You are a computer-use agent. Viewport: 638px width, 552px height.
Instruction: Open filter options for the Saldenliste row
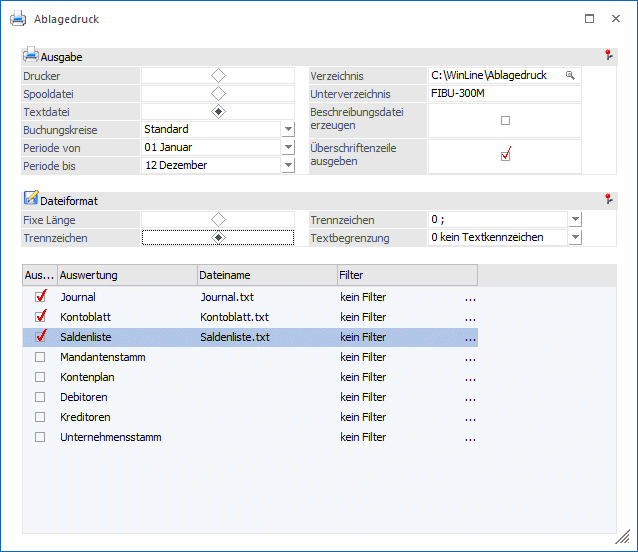[x=470, y=337]
